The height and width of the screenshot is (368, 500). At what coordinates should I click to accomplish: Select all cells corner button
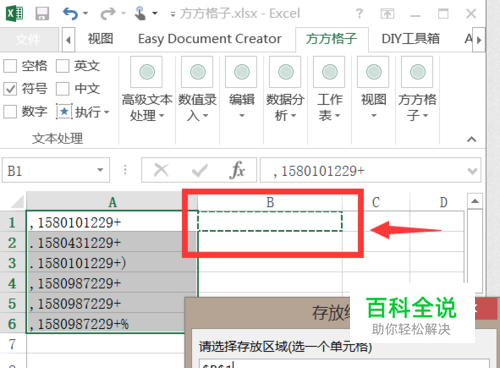[x=13, y=201]
